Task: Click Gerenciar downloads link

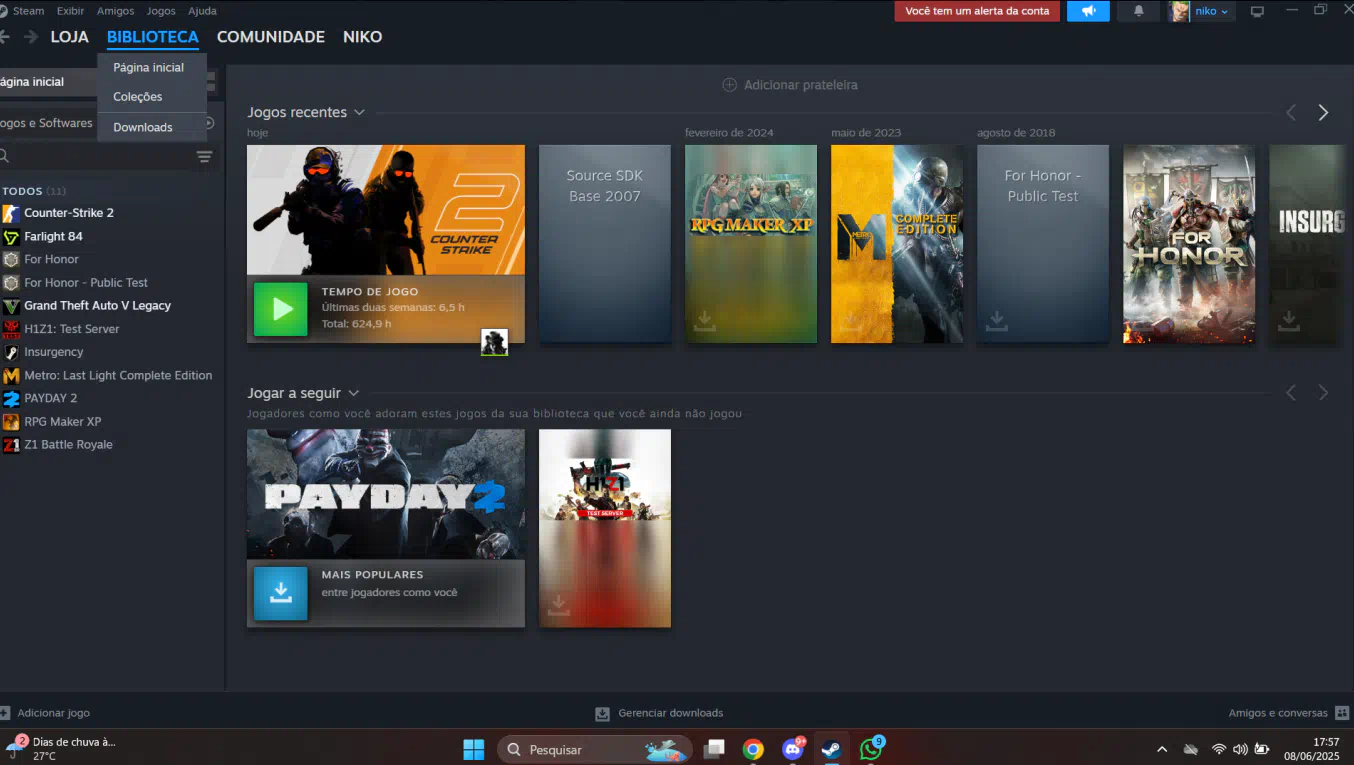Action: (670, 713)
